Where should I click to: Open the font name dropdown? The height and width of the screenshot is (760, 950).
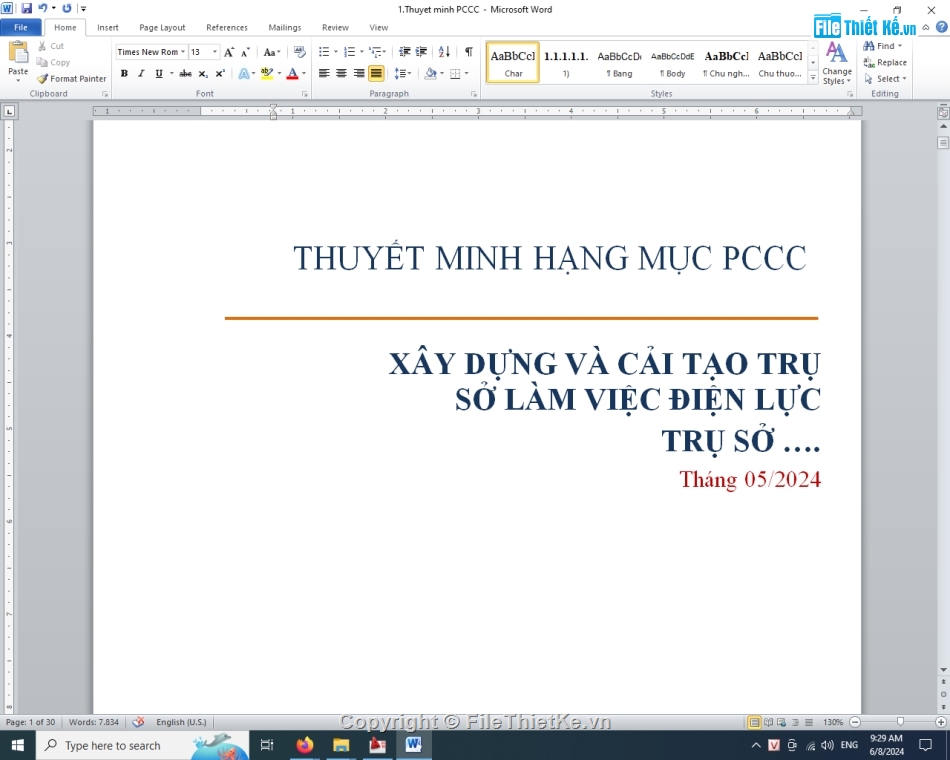point(183,52)
